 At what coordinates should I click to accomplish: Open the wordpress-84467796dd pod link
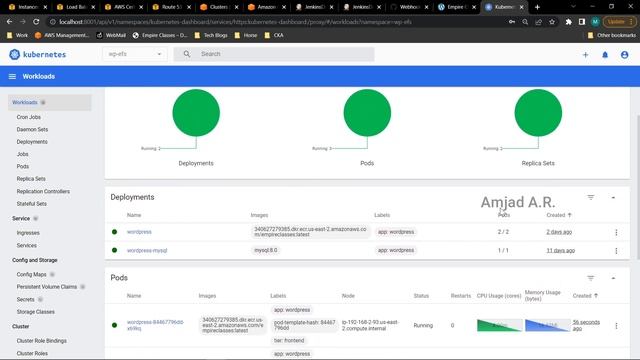point(155,325)
